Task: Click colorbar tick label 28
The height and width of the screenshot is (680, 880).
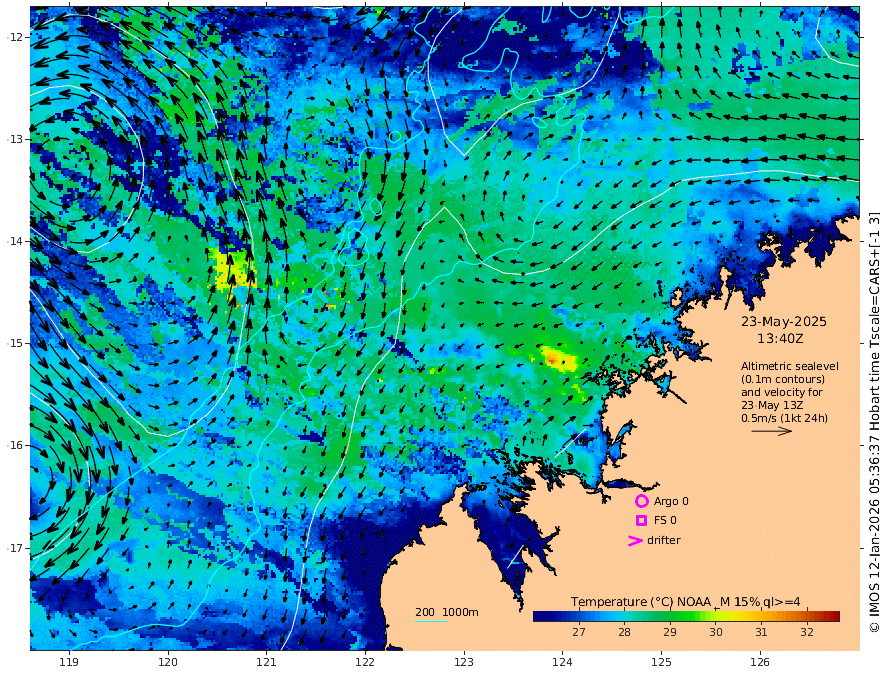Action: tap(624, 632)
